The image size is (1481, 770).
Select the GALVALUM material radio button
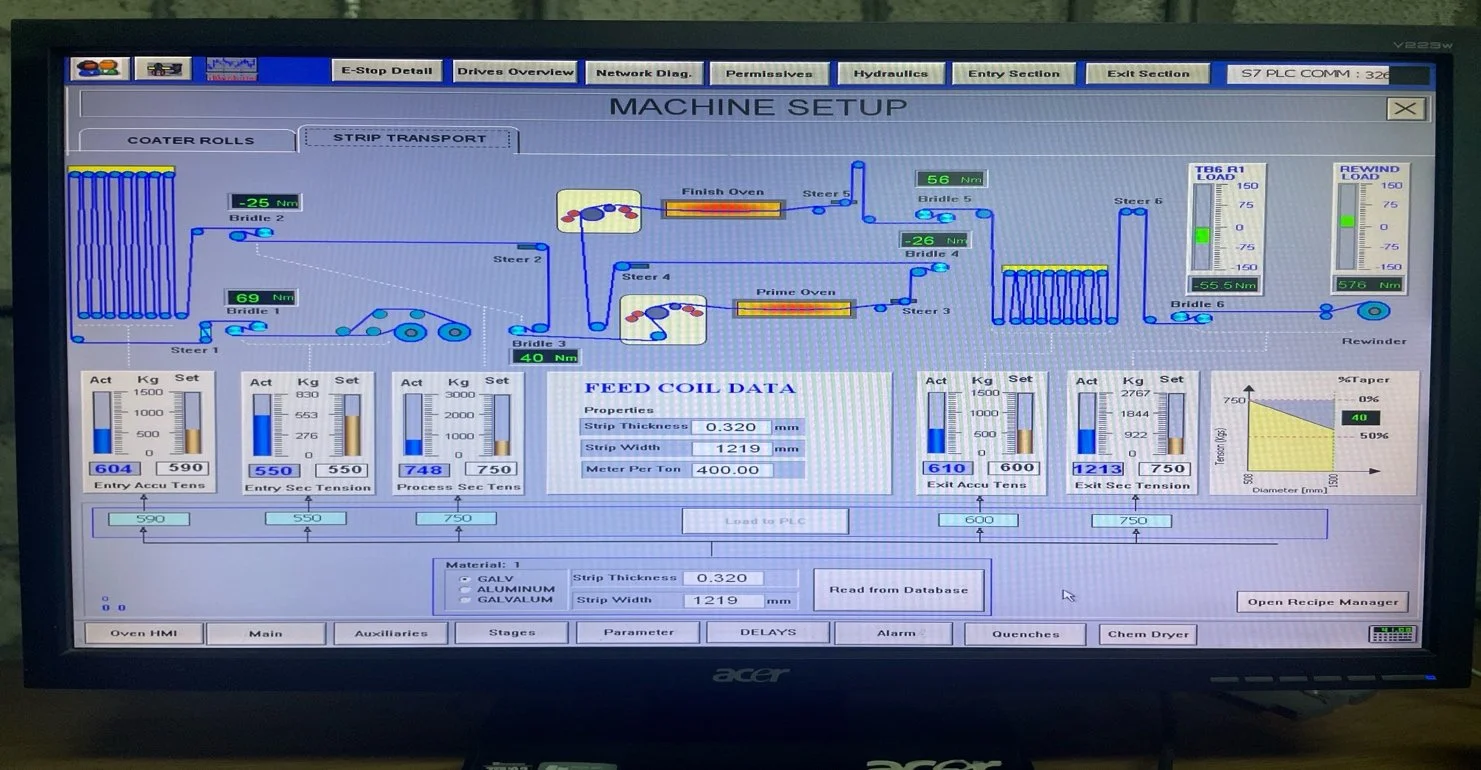click(x=465, y=600)
